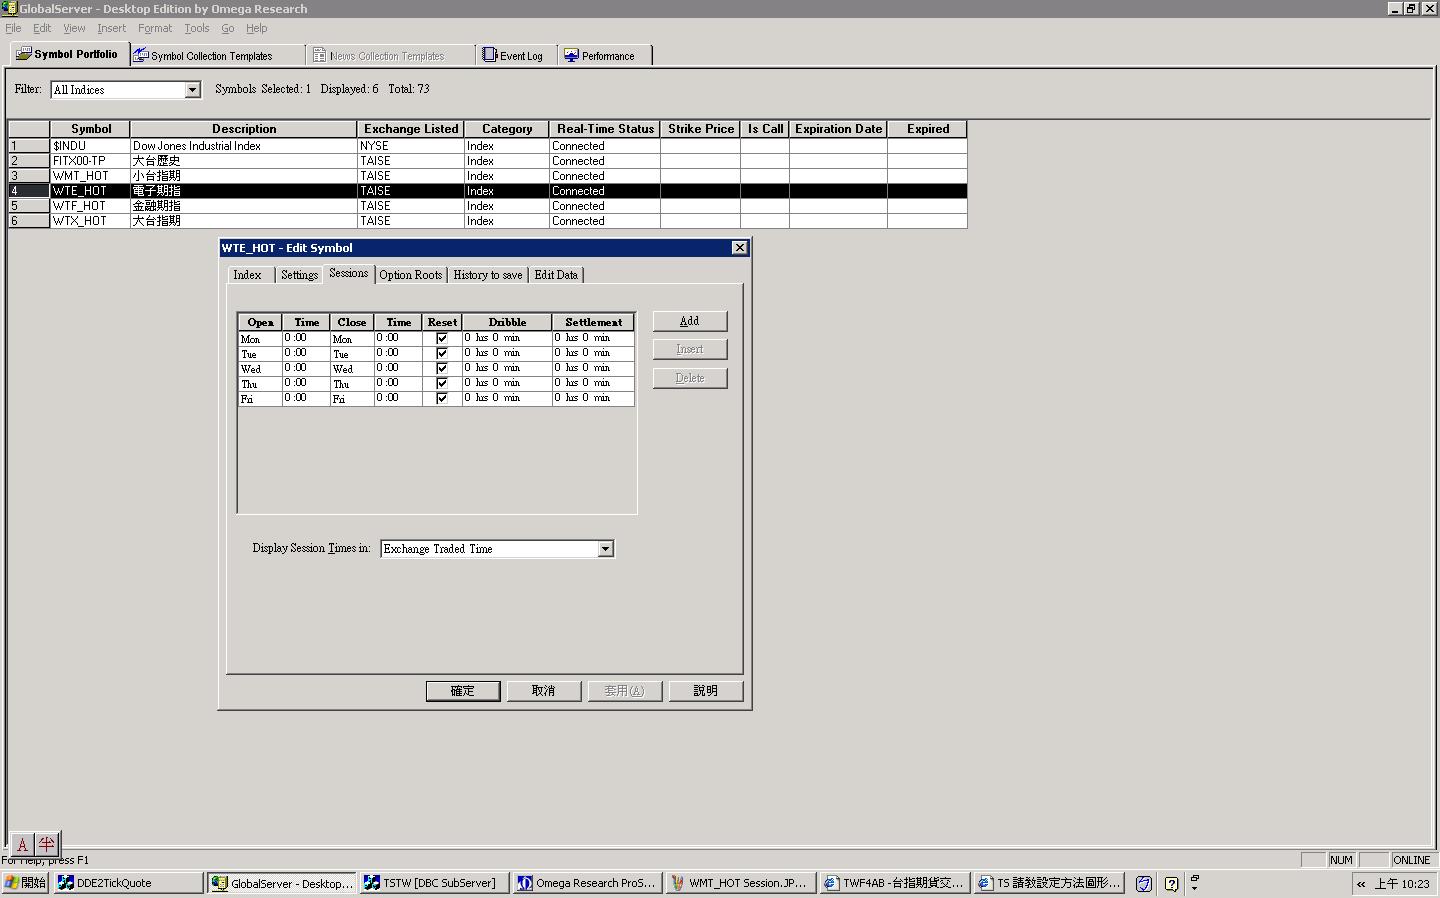Expand hidden system tray icons chevron
Viewport: 1440px width, 898px height.
[1361, 884]
